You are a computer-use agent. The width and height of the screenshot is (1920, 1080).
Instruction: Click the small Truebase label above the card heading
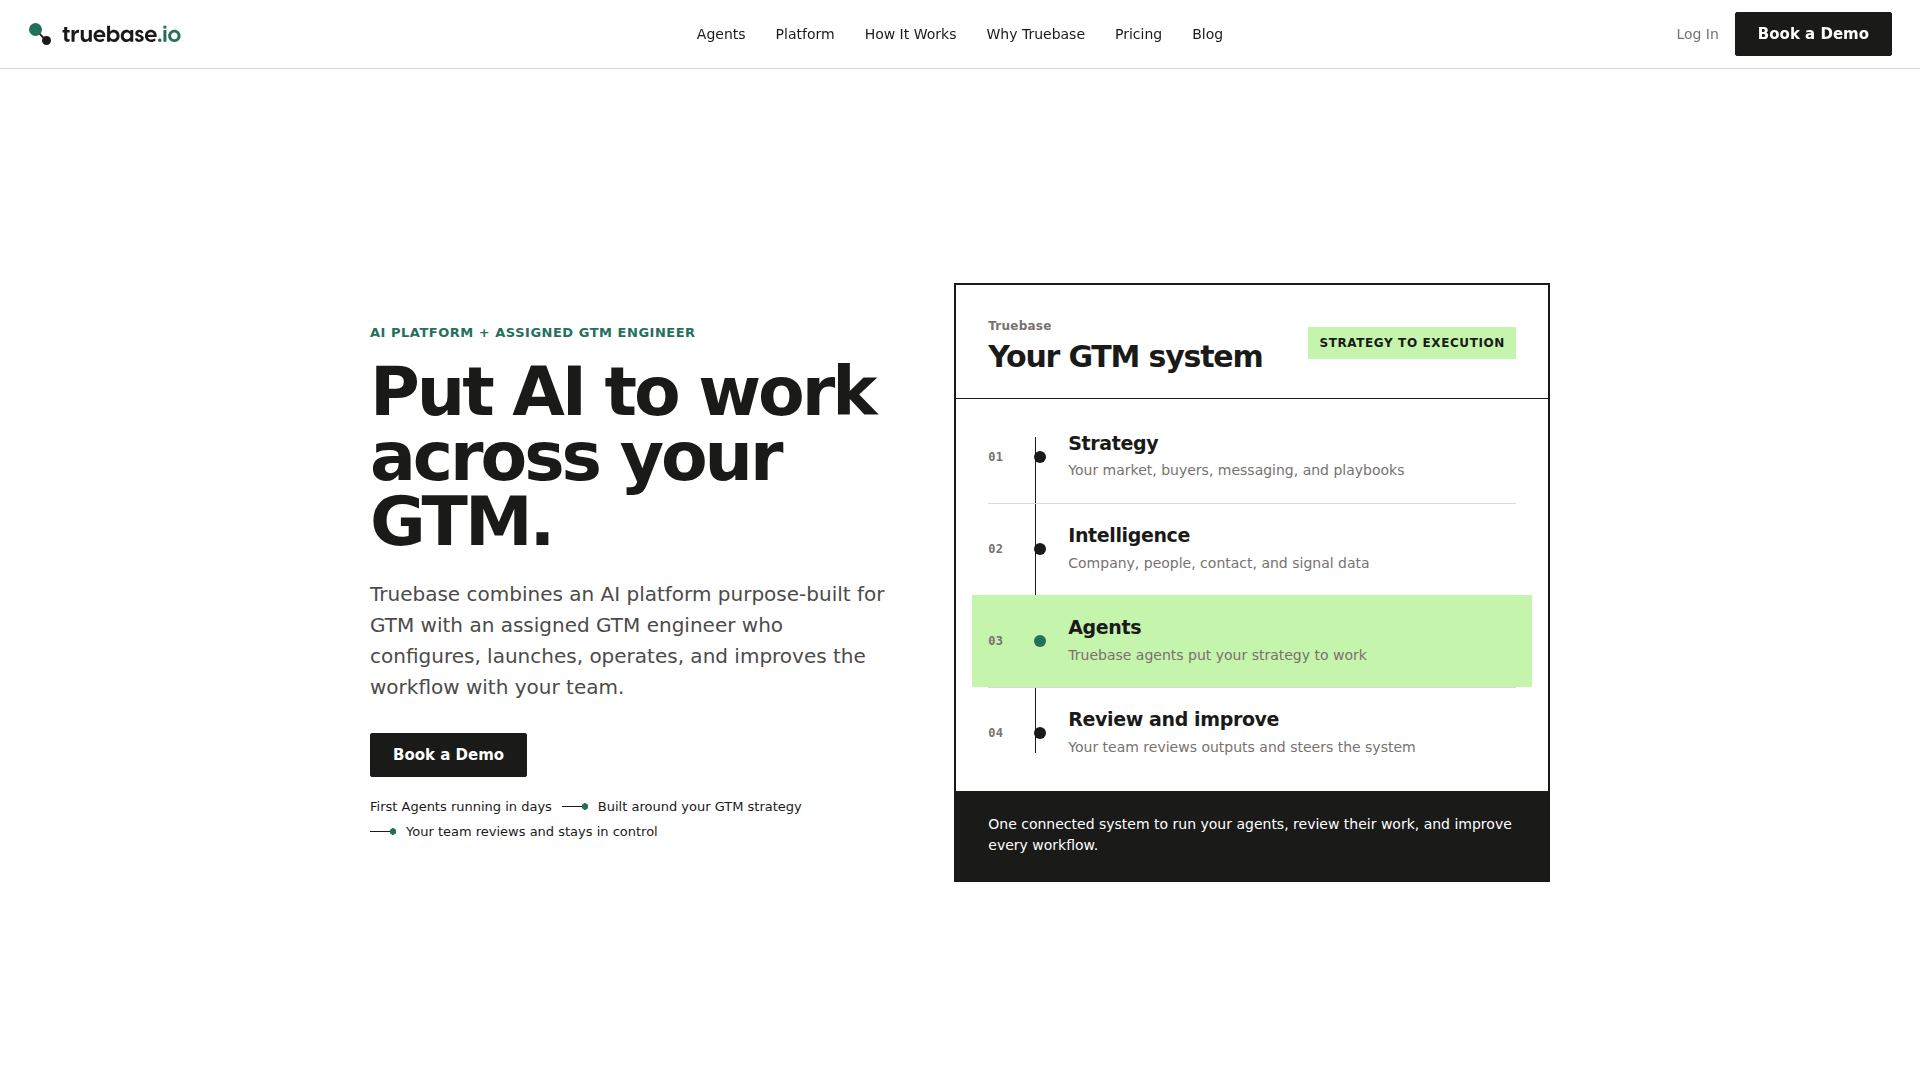(1020, 326)
